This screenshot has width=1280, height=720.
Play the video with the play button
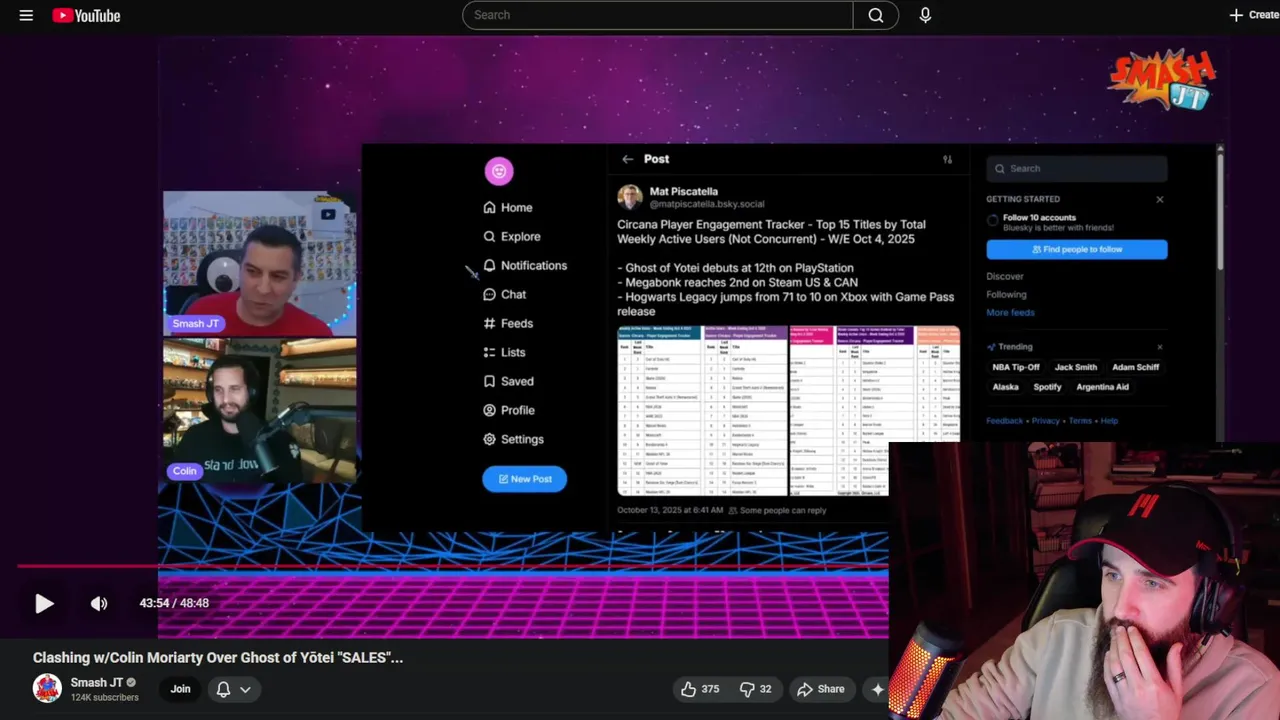click(x=44, y=603)
